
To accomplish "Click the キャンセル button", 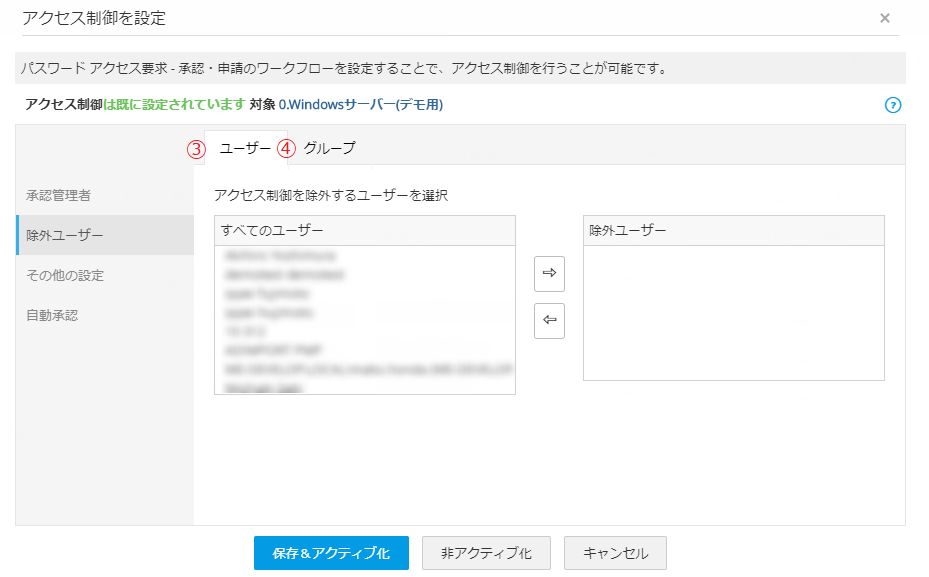I will click(615, 553).
